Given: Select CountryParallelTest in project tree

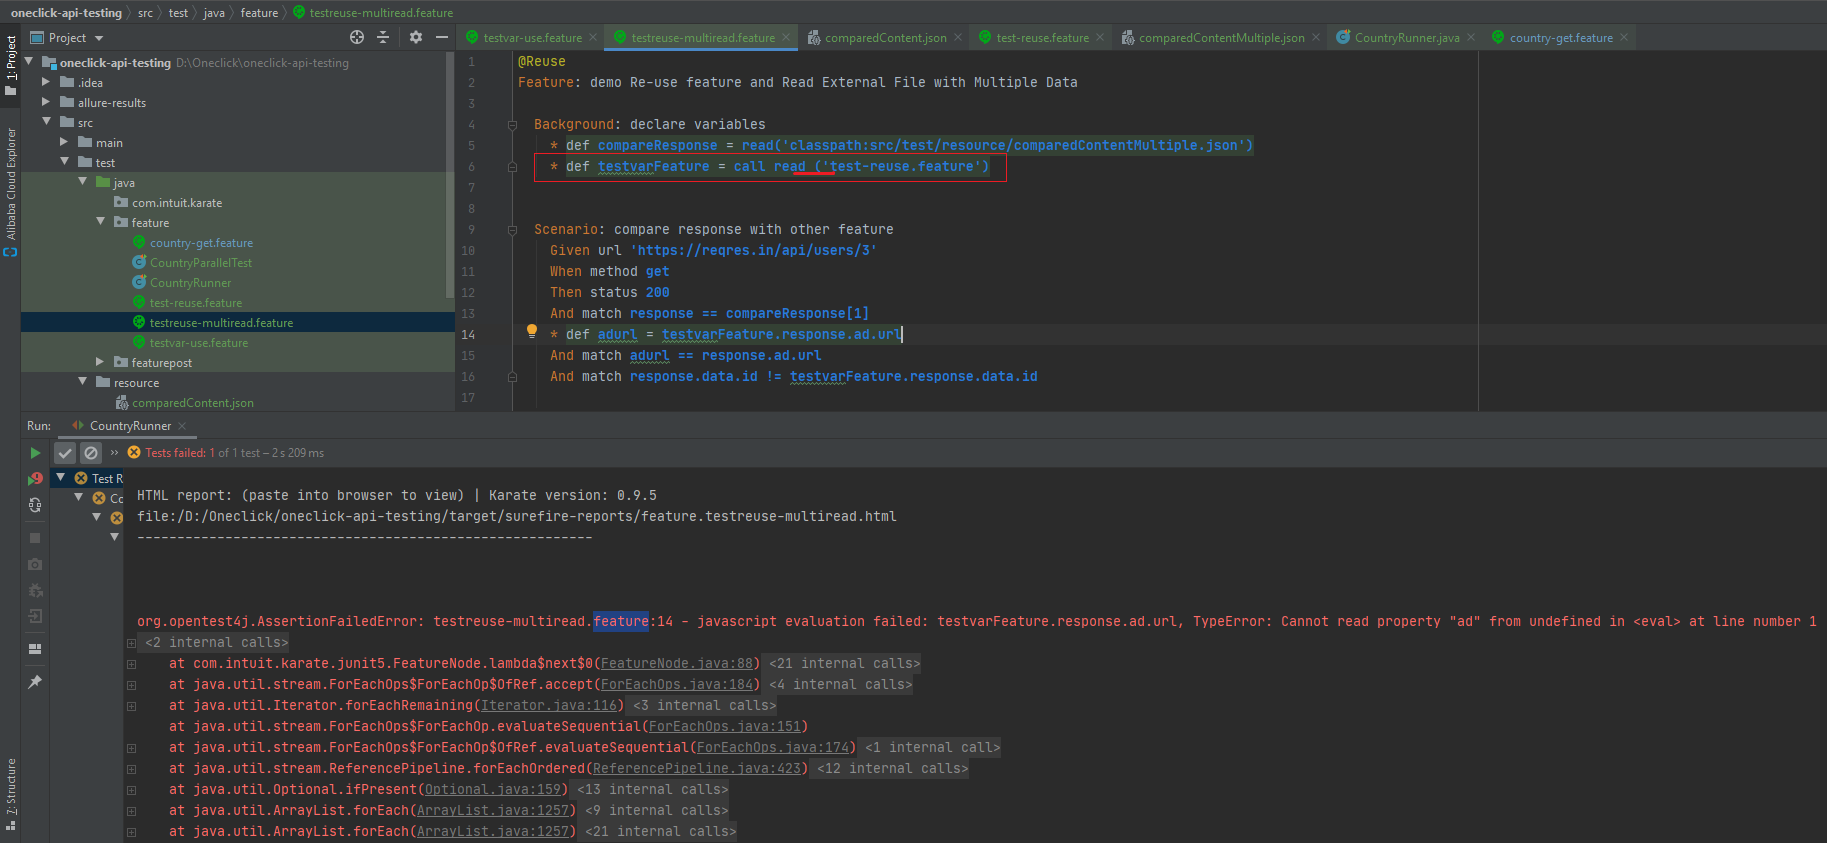Looking at the screenshot, I should [x=201, y=262].
